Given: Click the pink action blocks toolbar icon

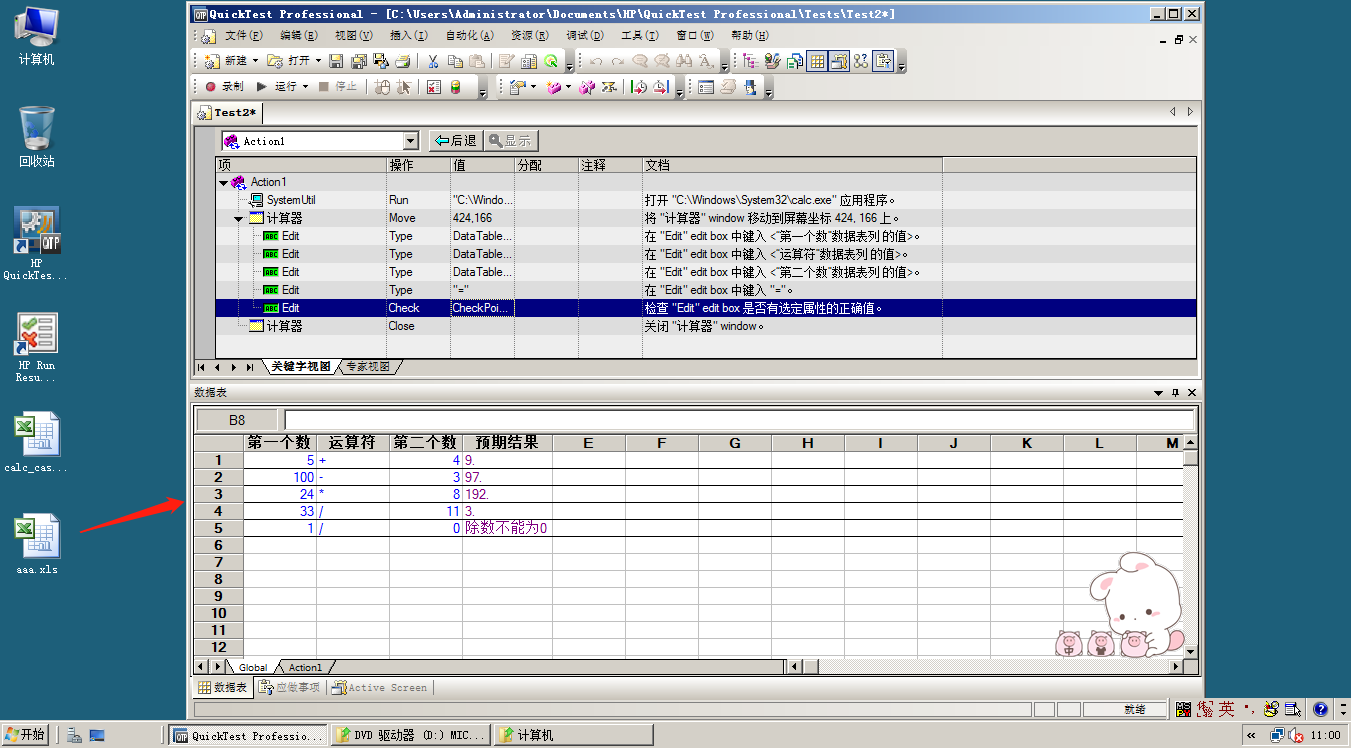Looking at the screenshot, I should pyautogui.click(x=553, y=87).
